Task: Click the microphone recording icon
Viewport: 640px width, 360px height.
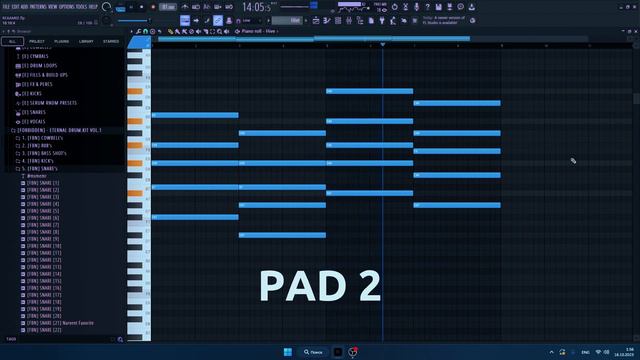Action: pos(417,7)
